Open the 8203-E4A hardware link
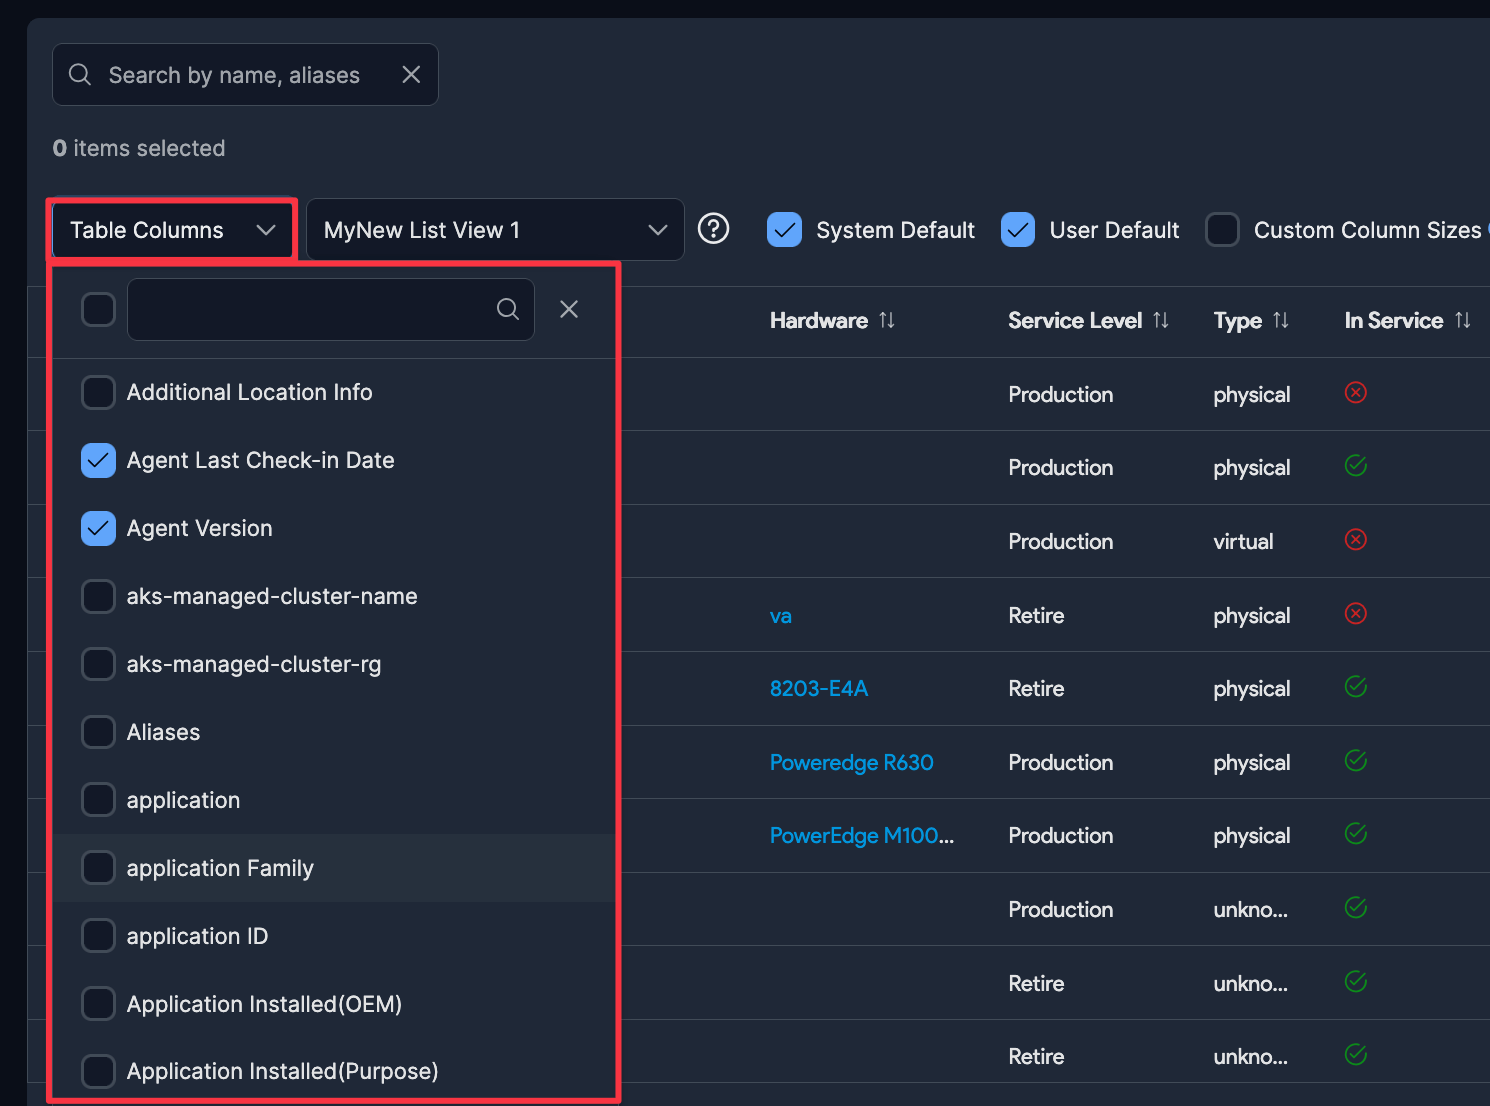 [818, 689]
